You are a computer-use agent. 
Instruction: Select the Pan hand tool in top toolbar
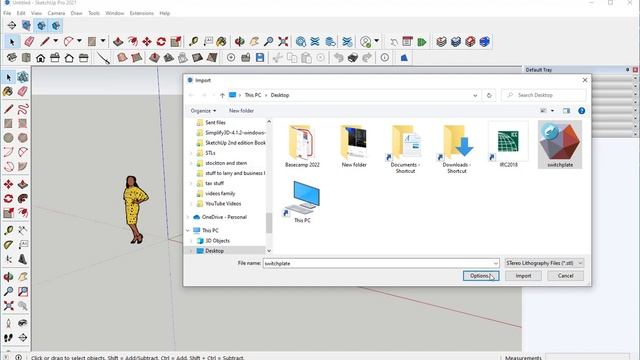coord(254,42)
